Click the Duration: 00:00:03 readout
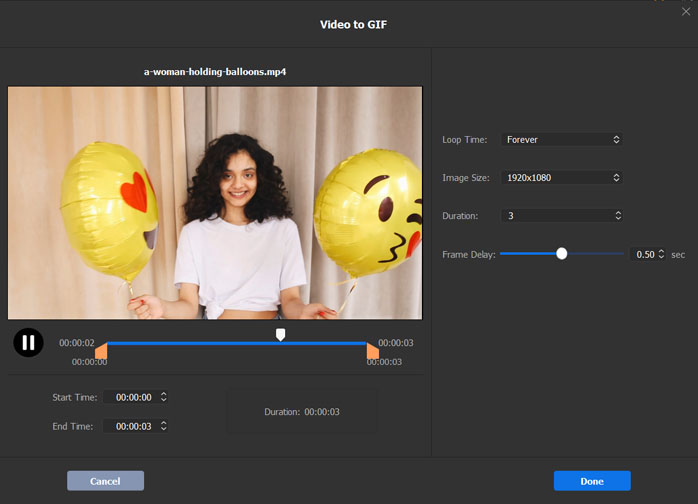Image resolution: width=698 pixels, height=504 pixels. pos(302,412)
